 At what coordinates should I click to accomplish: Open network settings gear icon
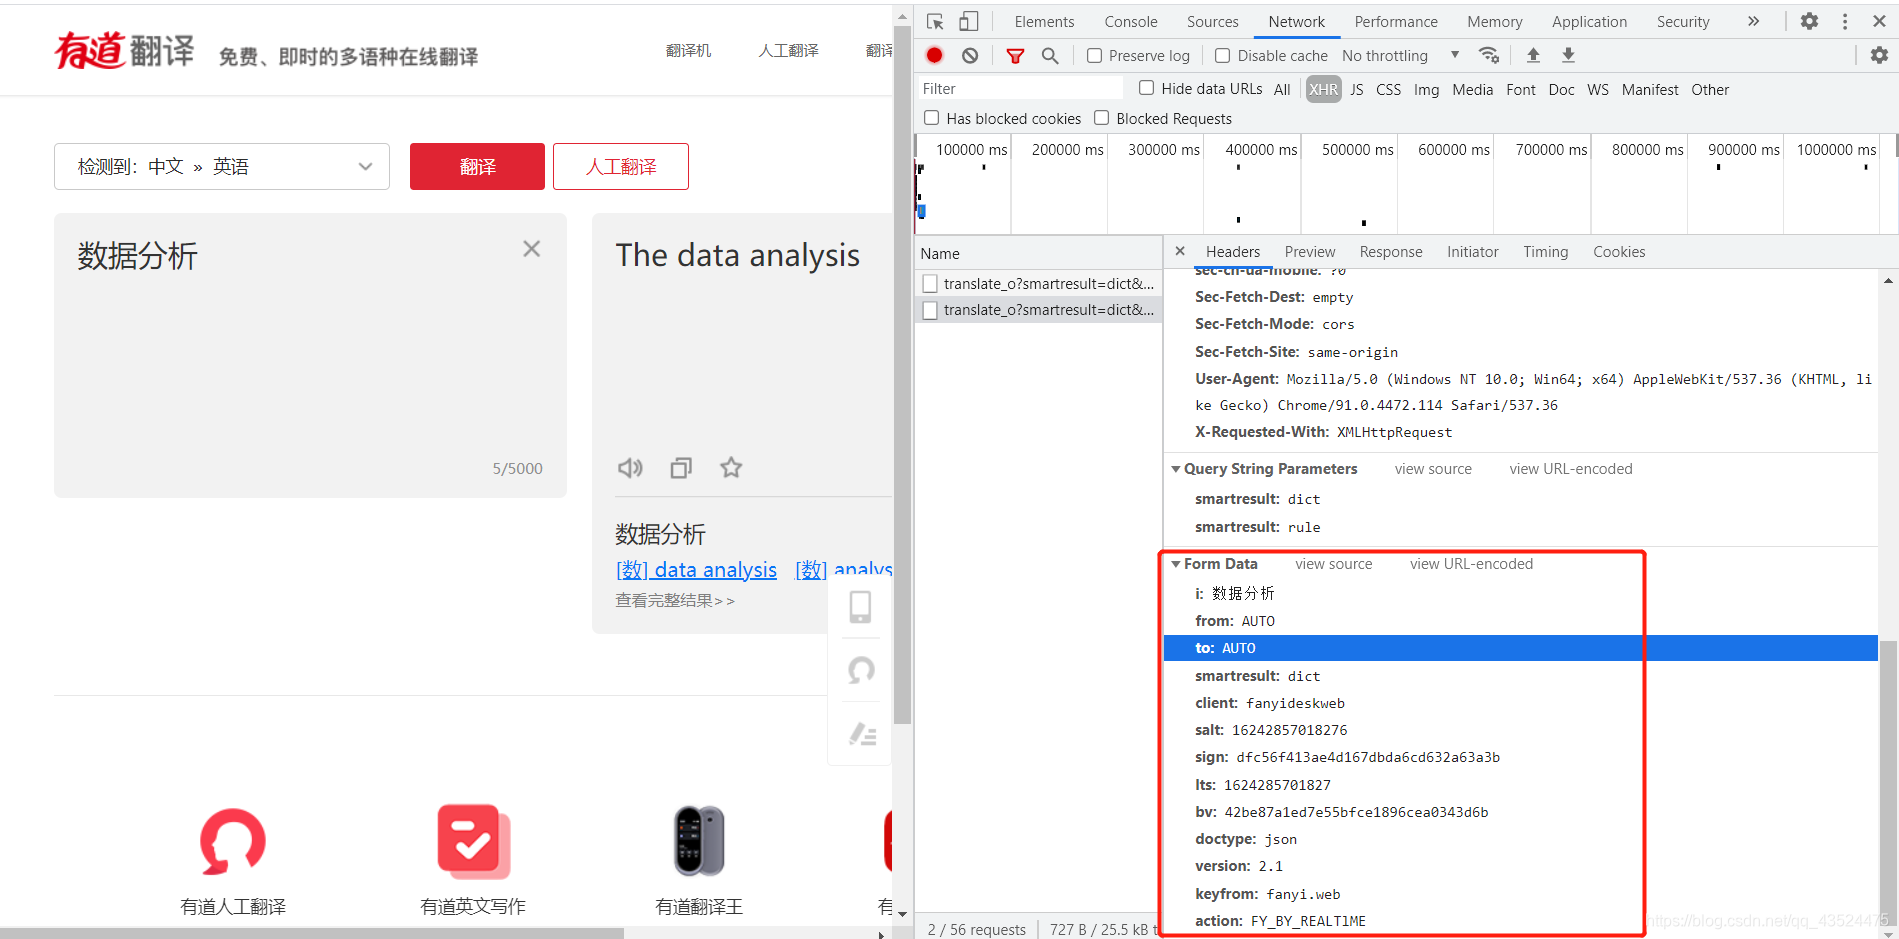[x=1879, y=55]
